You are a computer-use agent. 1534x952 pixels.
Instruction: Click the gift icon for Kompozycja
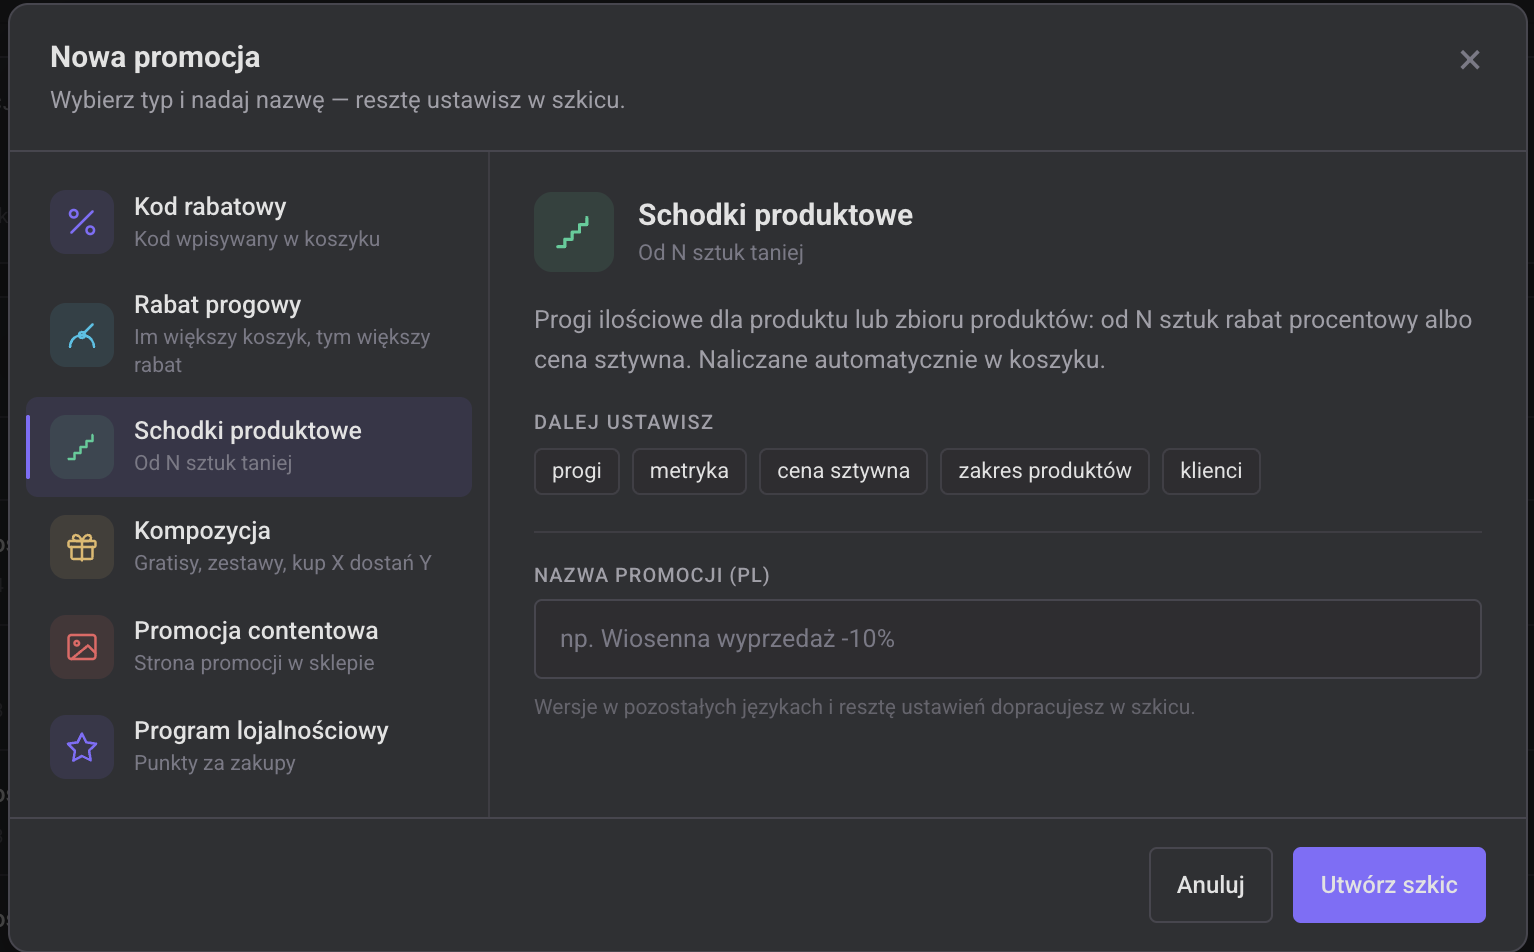pyautogui.click(x=82, y=547)
